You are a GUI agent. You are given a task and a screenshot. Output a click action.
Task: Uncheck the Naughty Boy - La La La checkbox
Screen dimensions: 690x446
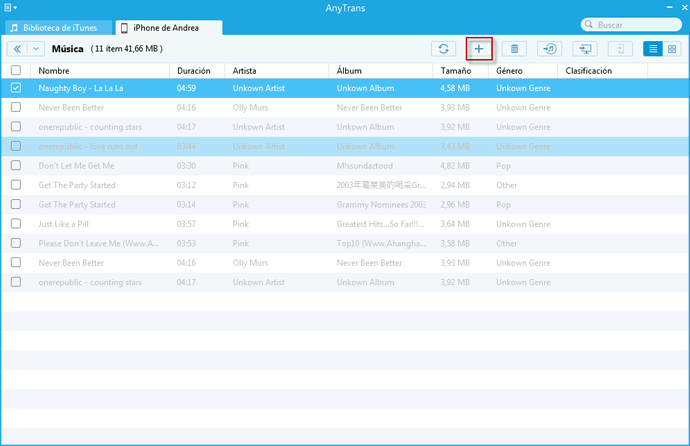pyautogui.click(x=16, y=88)
